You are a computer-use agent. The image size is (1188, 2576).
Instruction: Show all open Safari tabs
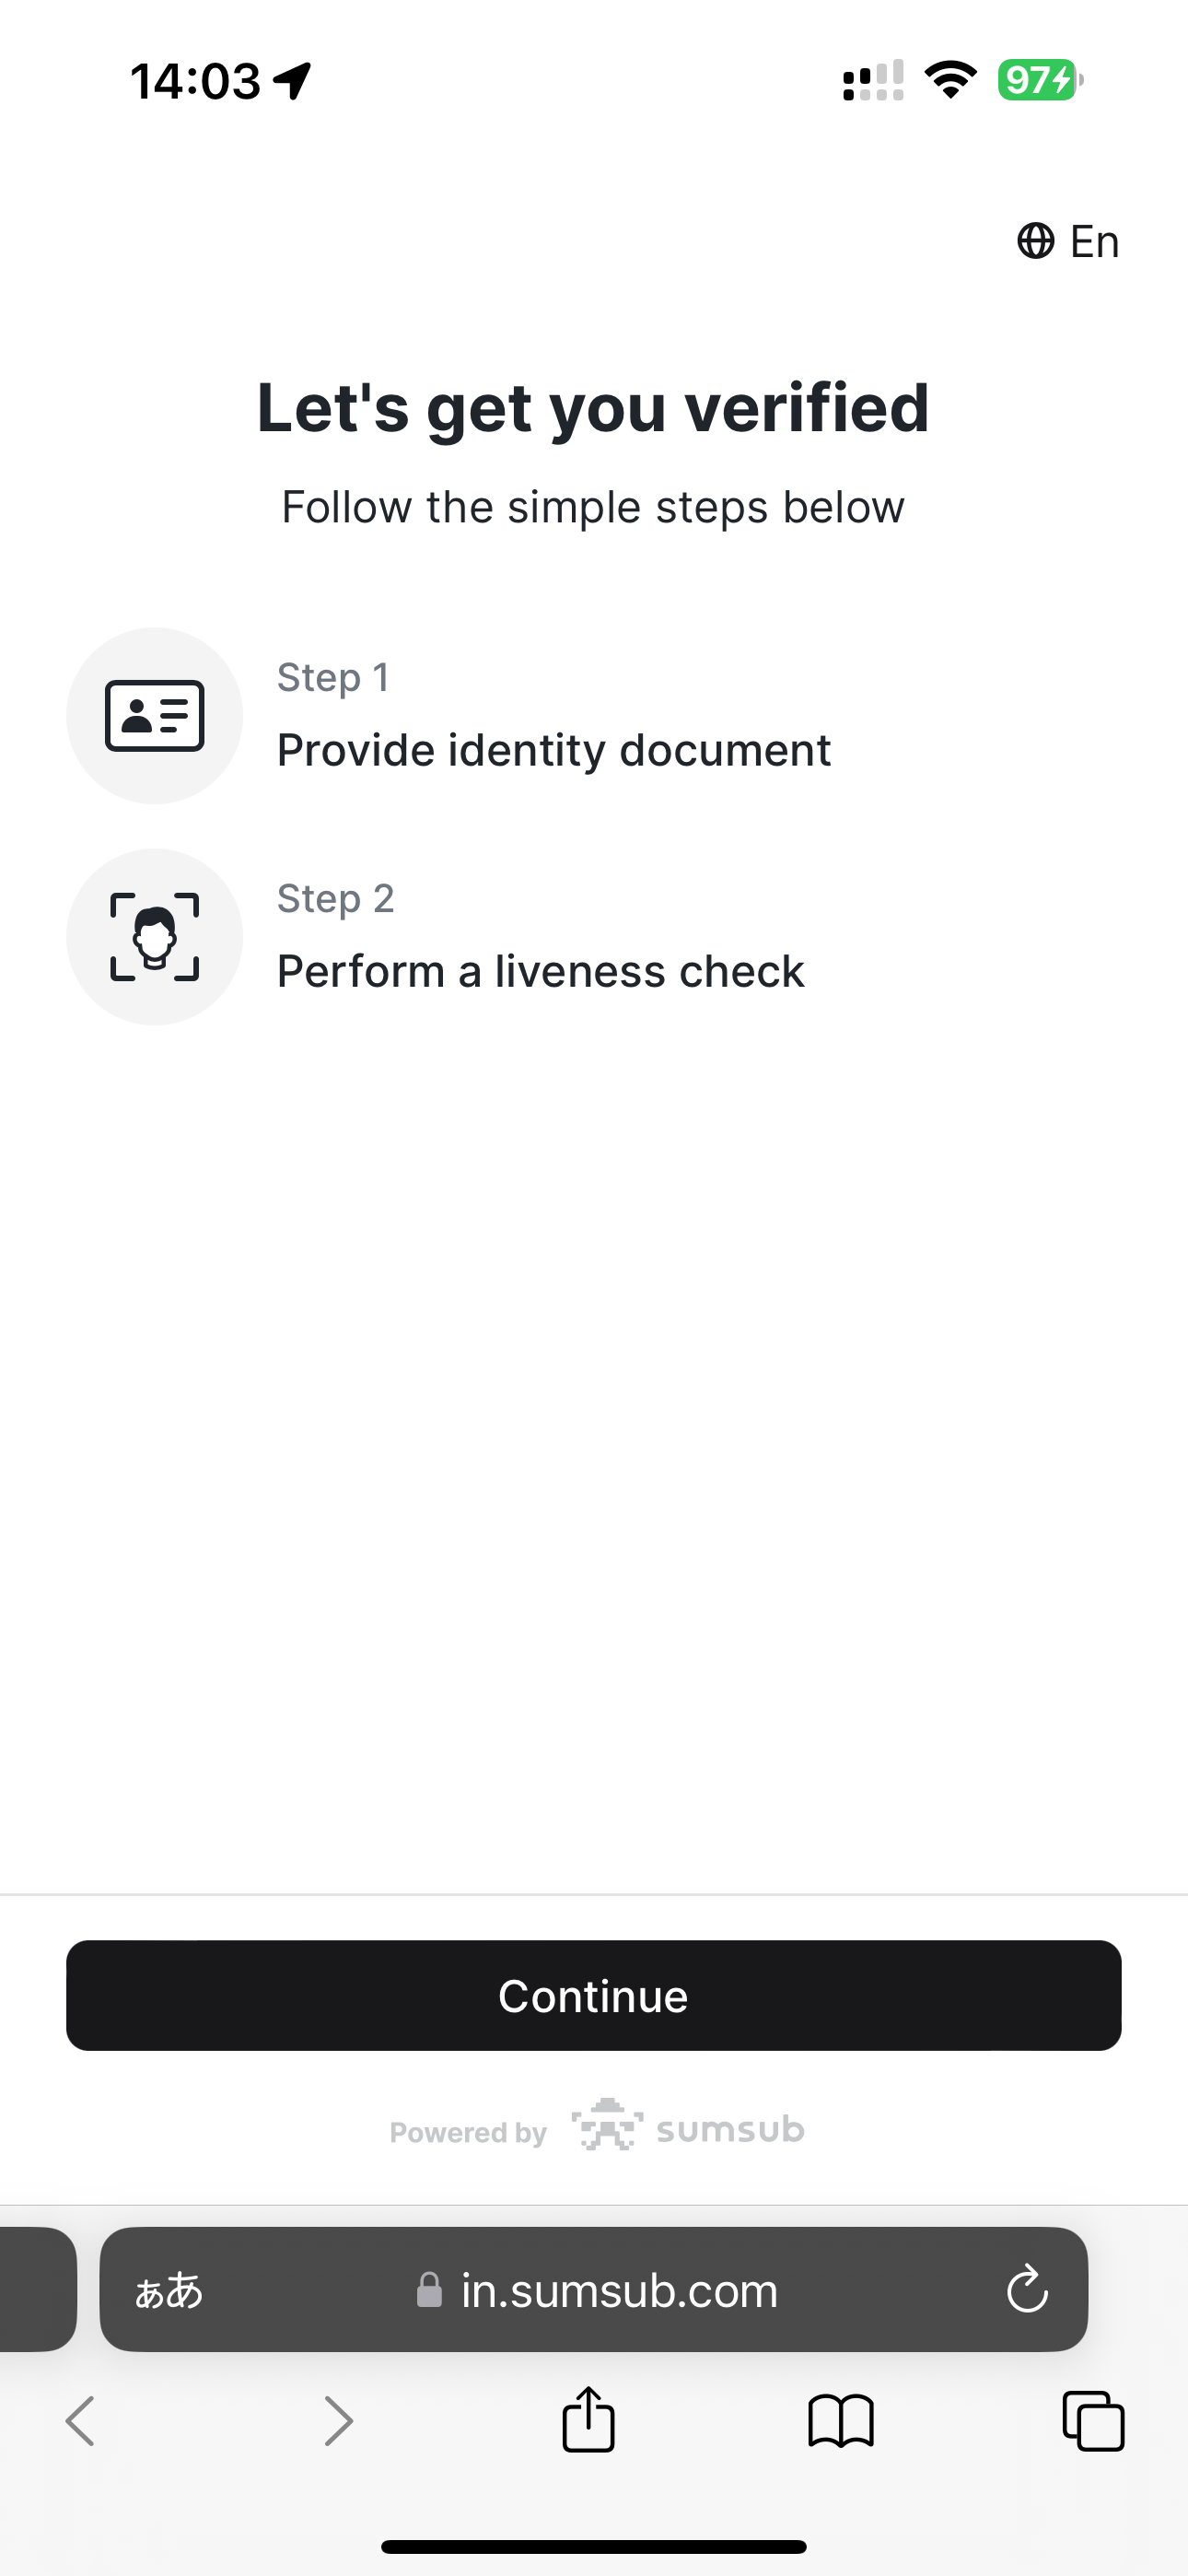pyautogui.click(x=1093, y=2421)
